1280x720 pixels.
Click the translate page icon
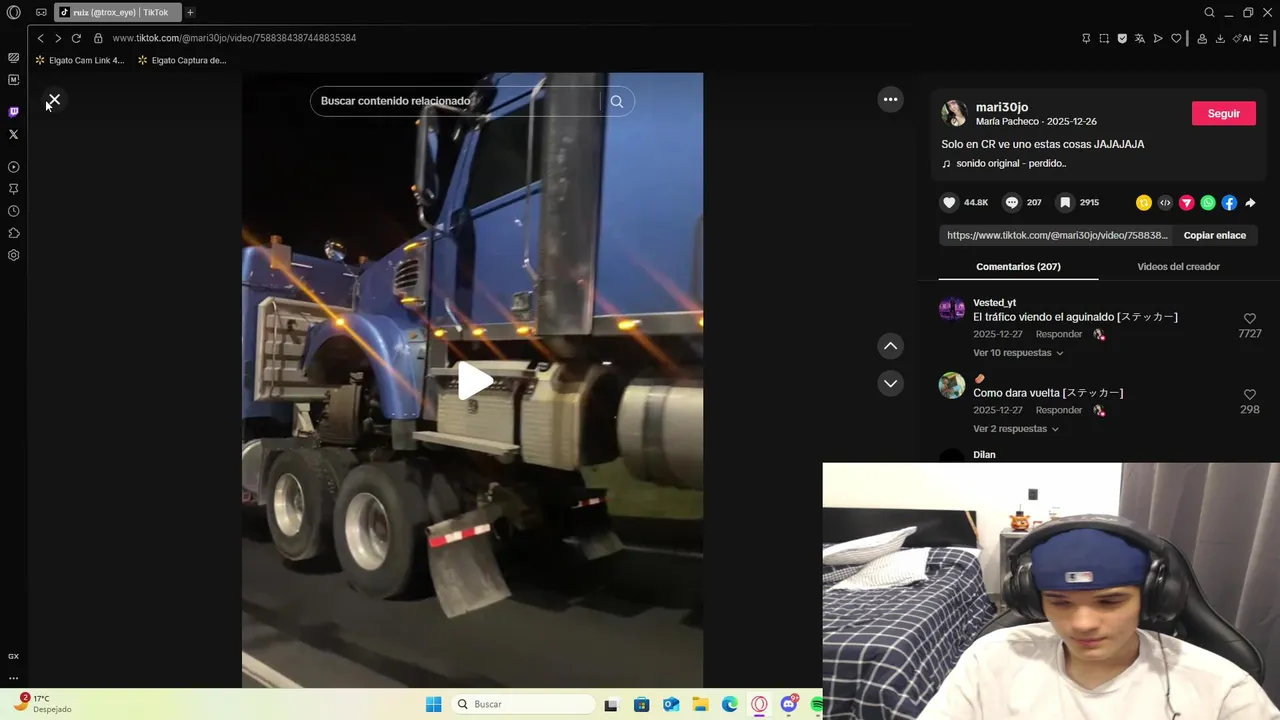click(x=1140, y=38)
